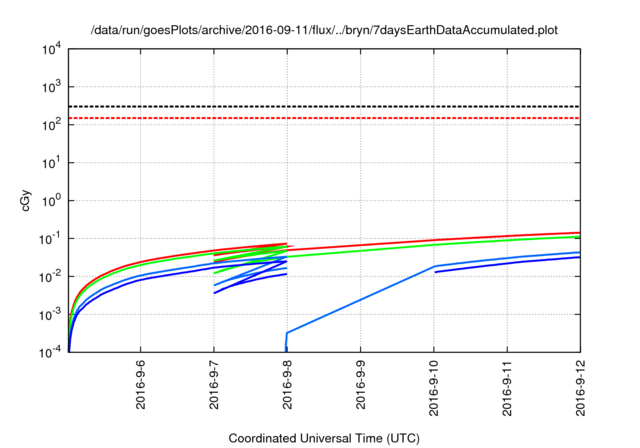This screenshot has height=448, width=640.
Task: Click the 10^2 y-axis tick label
Action: tap(51, 125)
